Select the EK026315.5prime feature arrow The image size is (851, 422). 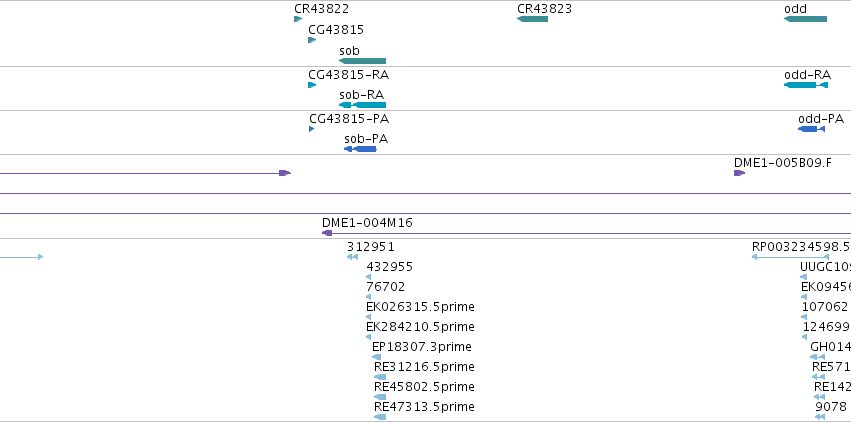[369, 317]
